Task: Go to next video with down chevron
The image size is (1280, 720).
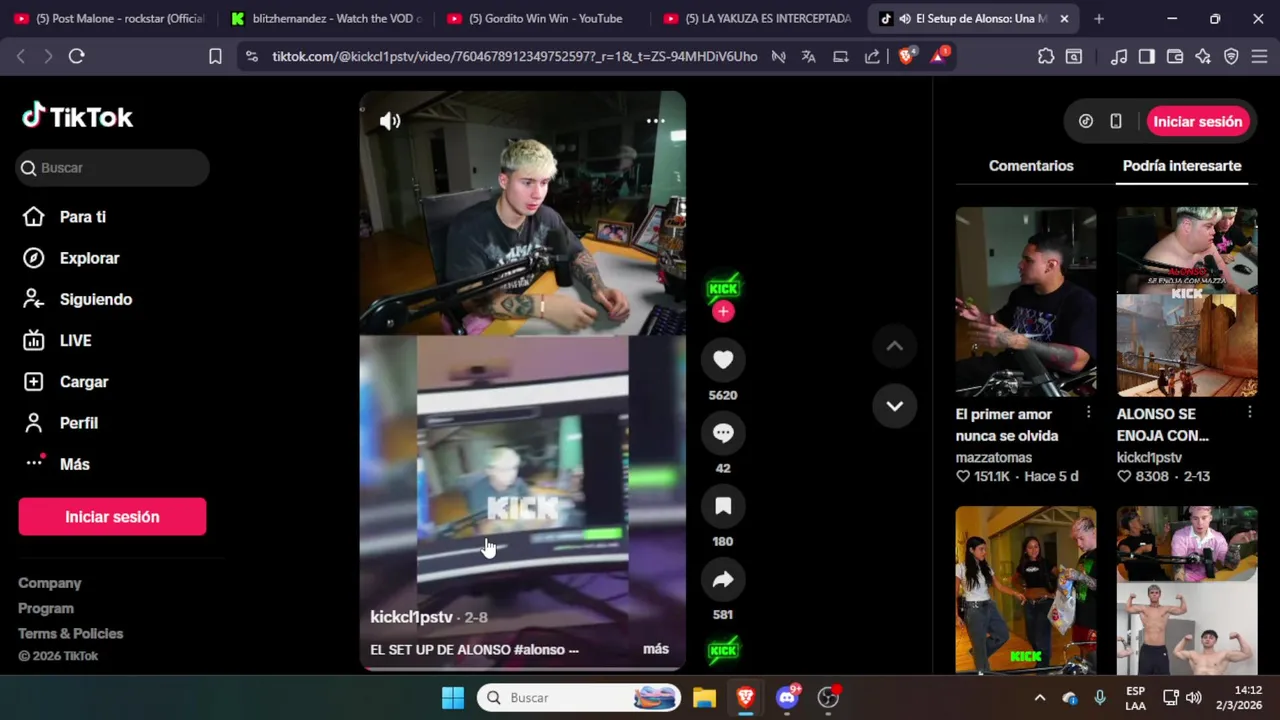Action: pyautogui.click(x=894, y=406)
